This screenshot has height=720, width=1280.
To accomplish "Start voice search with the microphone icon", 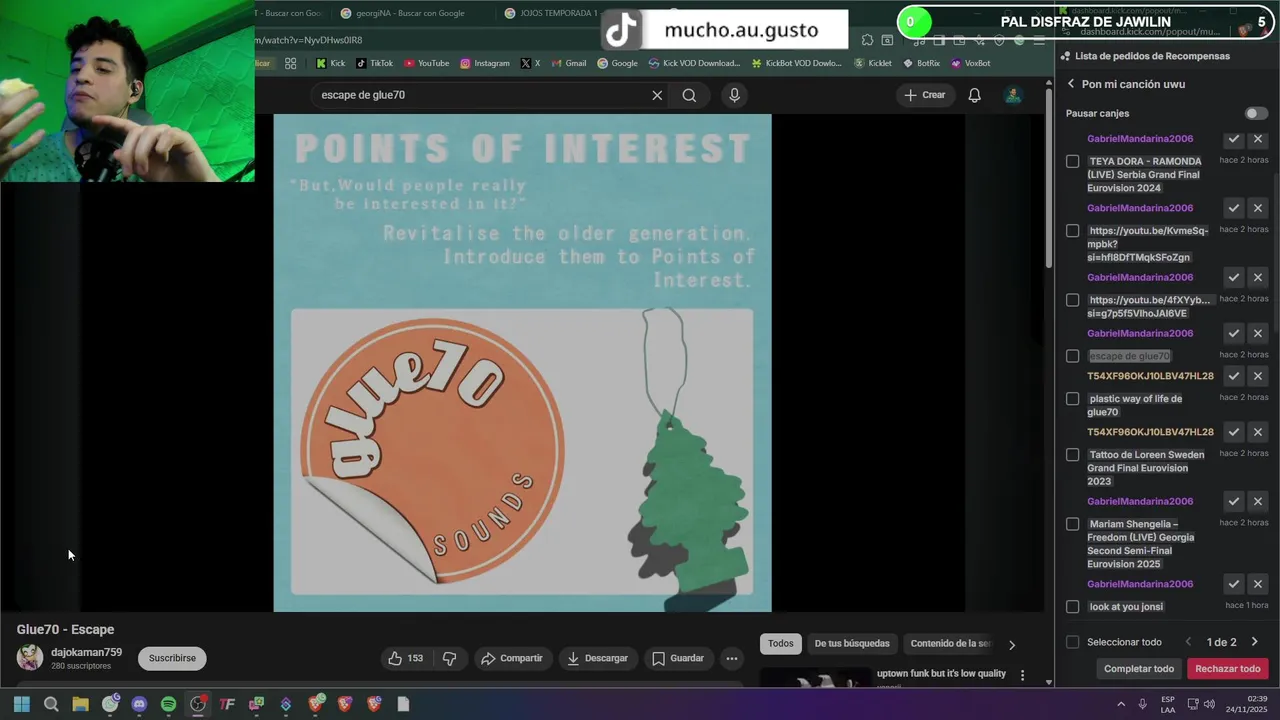I will pos(734,95).
